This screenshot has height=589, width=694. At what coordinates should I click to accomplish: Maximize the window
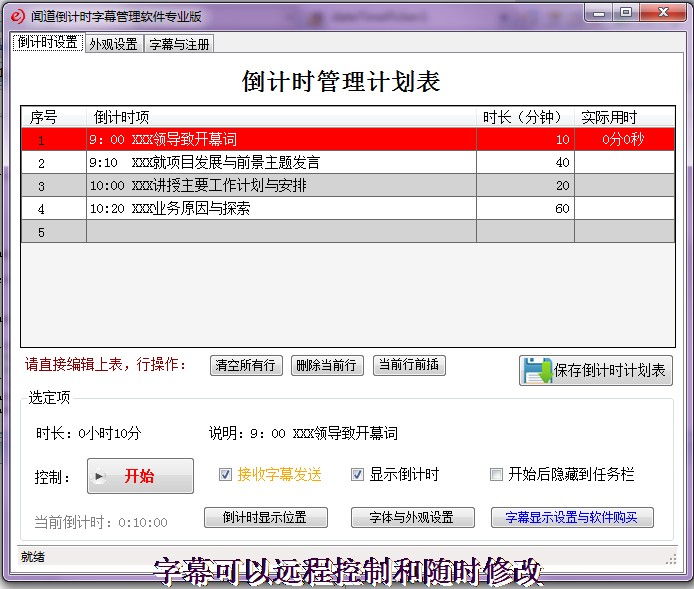[x=626, y=12]
